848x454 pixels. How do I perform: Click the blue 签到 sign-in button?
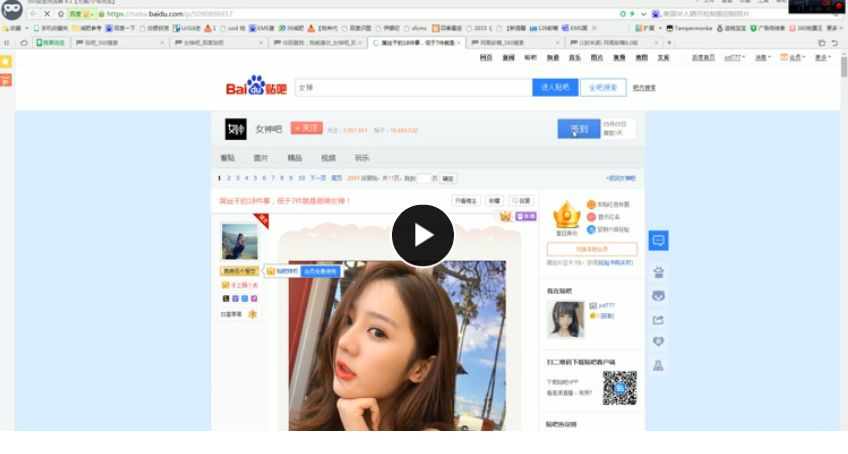tap(579, 129)
